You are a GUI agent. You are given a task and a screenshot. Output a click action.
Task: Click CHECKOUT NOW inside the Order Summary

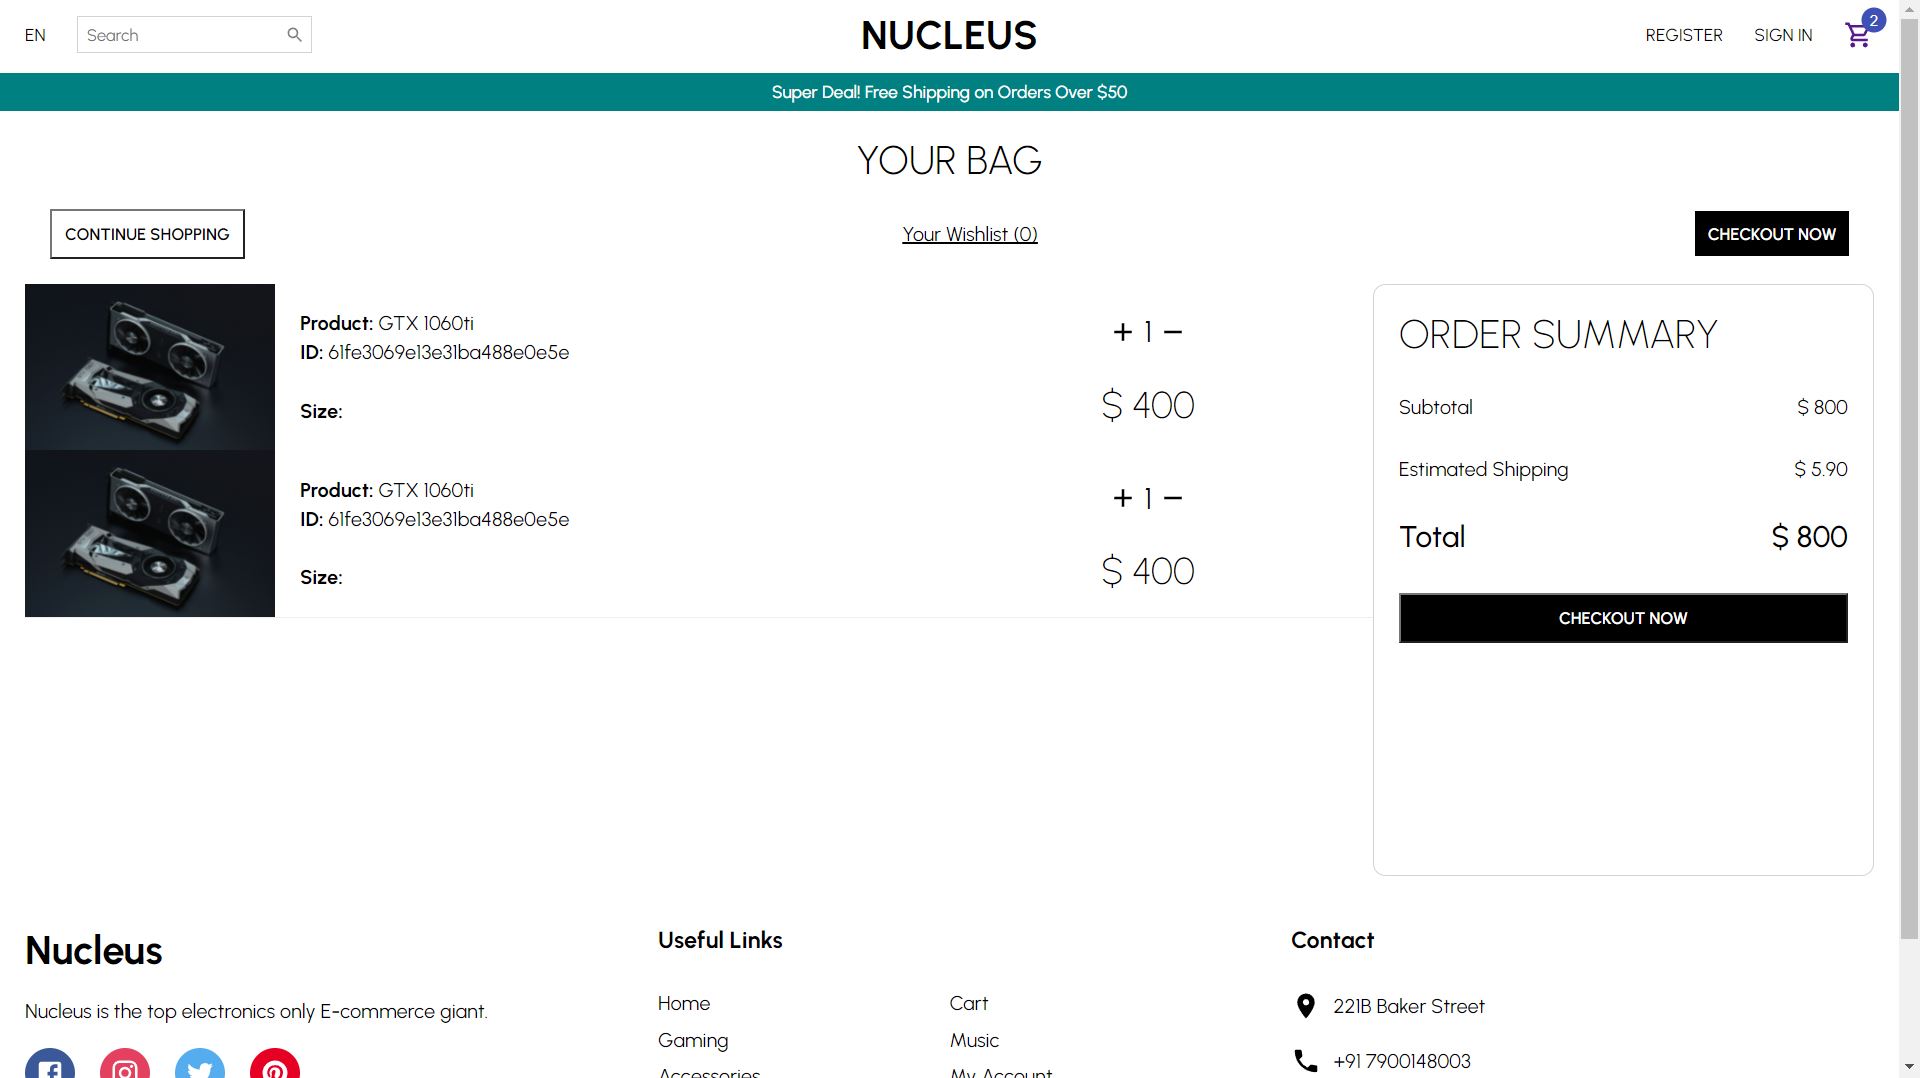click(1622, 618)
